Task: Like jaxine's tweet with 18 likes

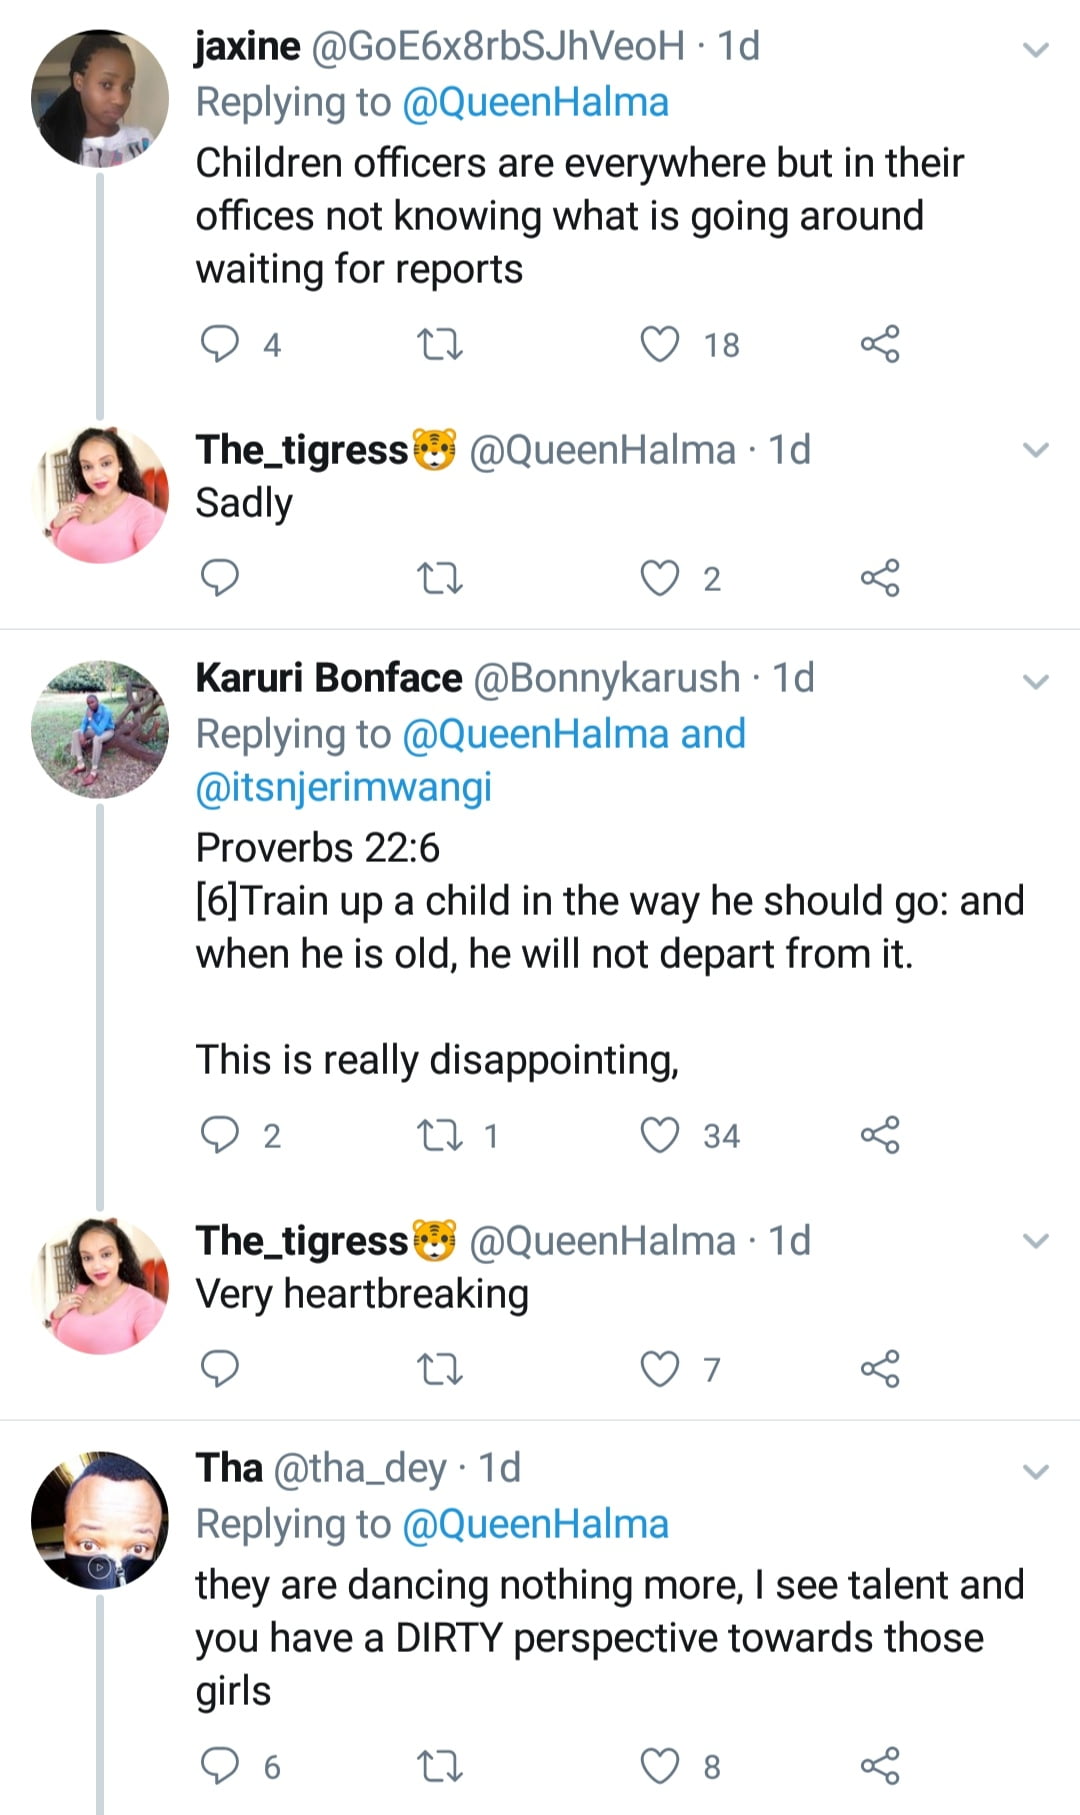Action: (x=660, y=344)
